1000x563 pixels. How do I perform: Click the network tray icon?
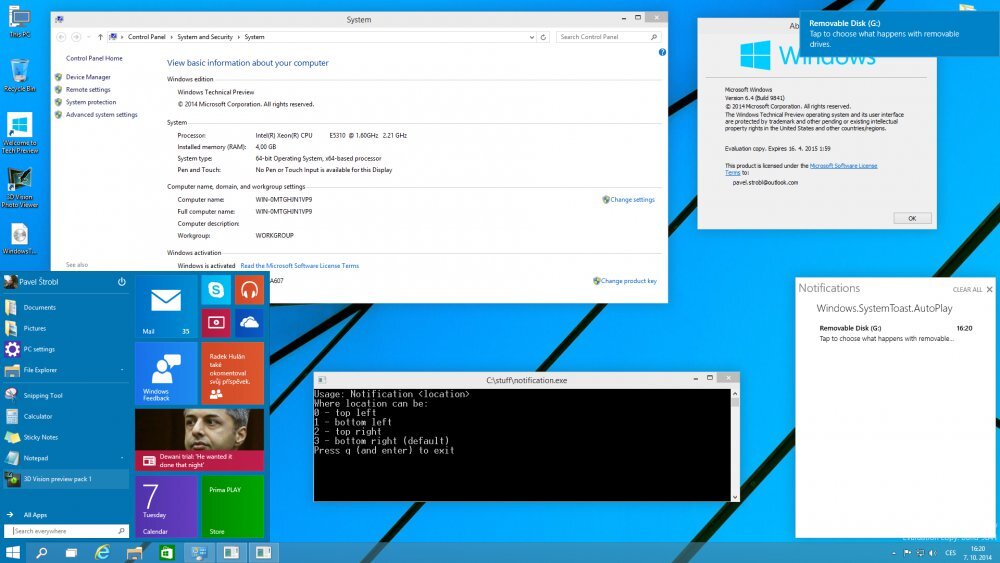click(x=920, y=553)
